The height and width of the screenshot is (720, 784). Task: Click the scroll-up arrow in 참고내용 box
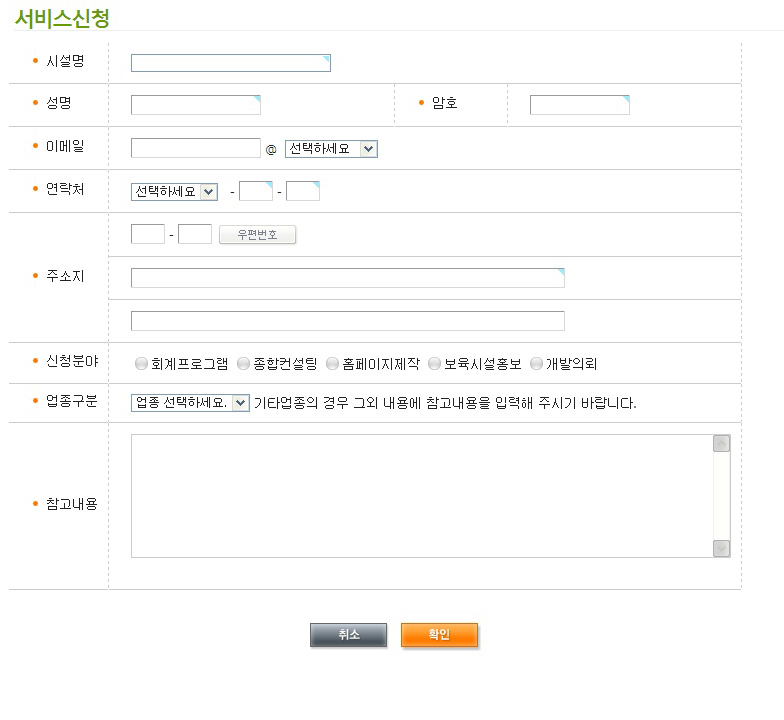click(721, 444)
